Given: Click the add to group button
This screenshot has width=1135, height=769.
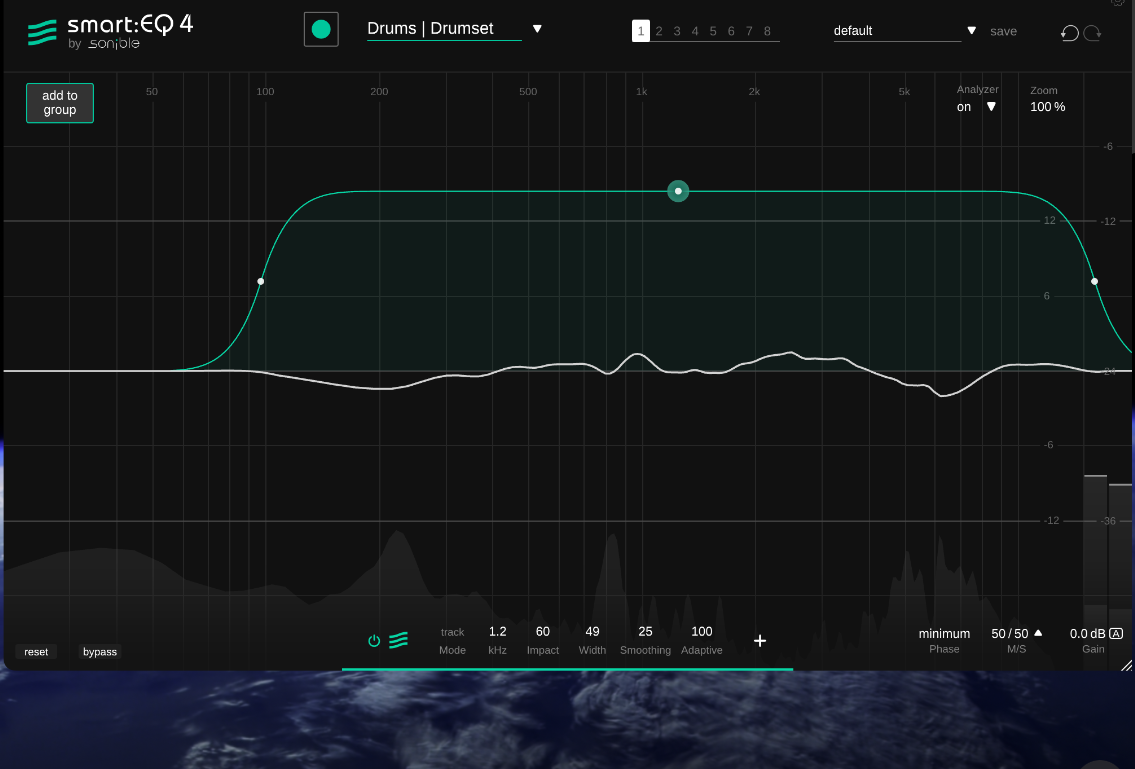Looking at the screenshot, I should point(59,102).
